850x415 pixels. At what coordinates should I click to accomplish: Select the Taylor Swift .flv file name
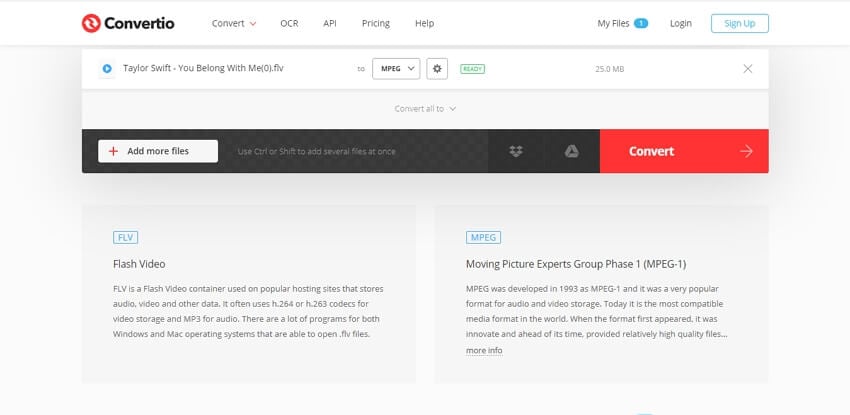coord(203,68)
